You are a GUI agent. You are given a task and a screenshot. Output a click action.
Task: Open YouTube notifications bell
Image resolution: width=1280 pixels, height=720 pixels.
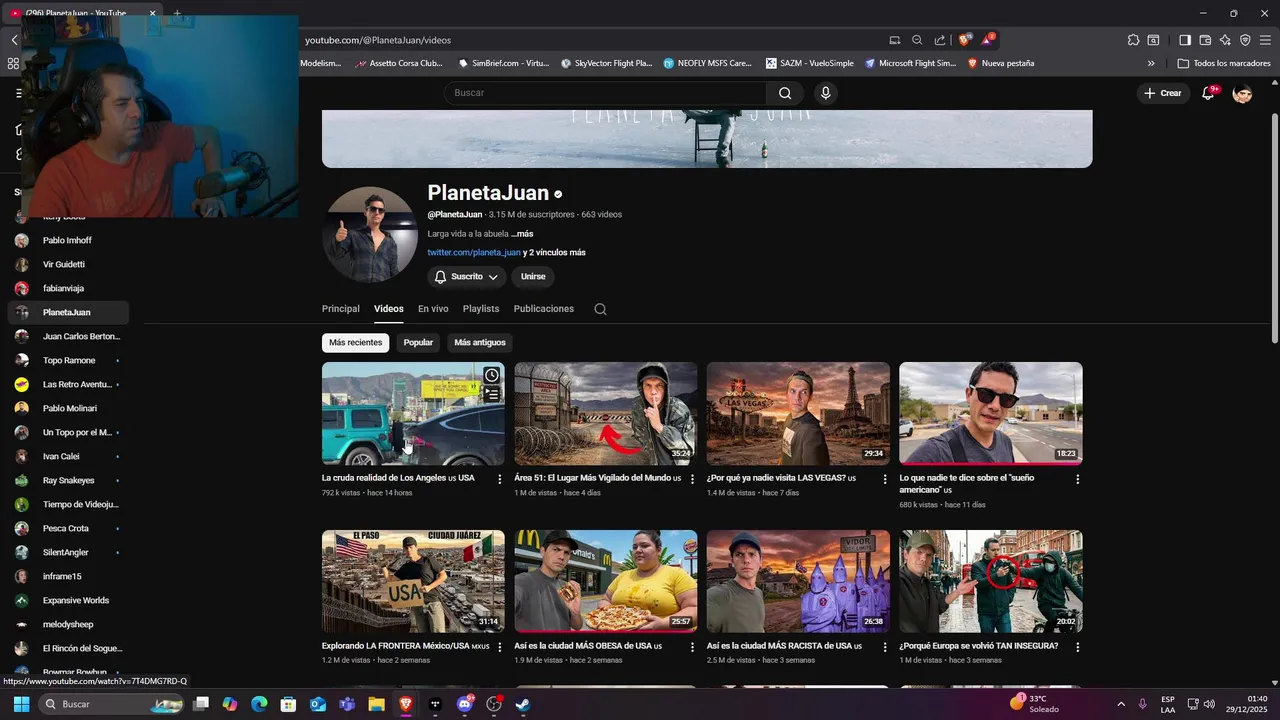click(1208, 93)
